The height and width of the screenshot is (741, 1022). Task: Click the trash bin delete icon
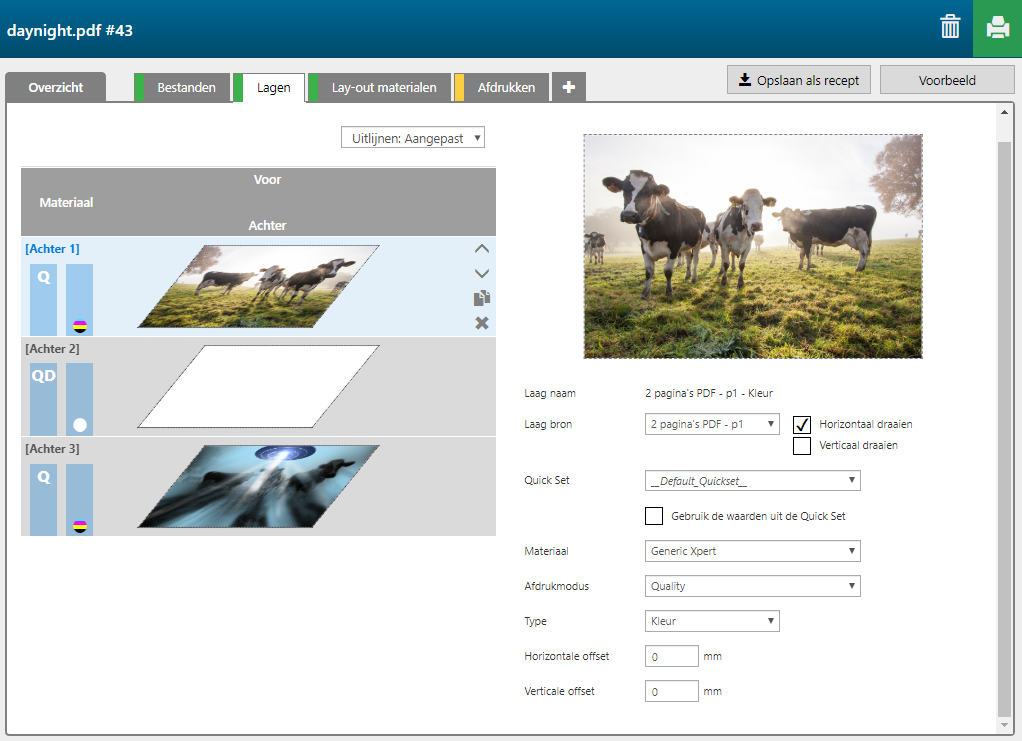950,27
